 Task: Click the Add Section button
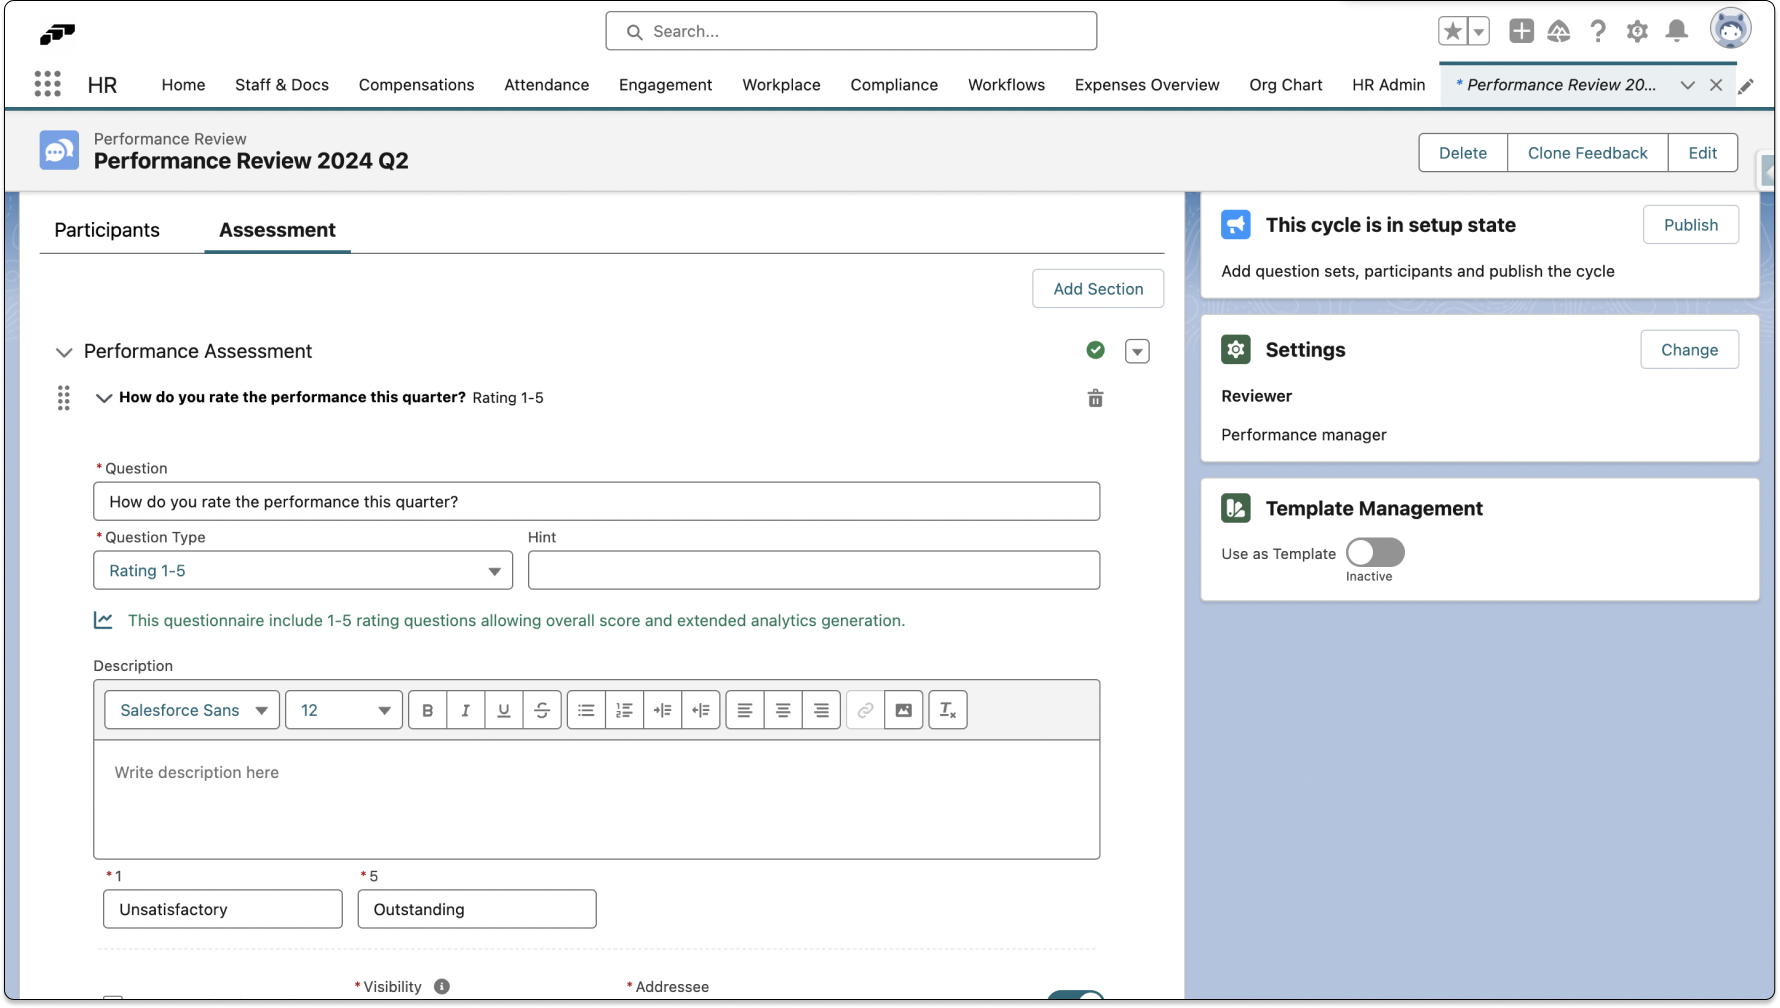pos(1097,289)
